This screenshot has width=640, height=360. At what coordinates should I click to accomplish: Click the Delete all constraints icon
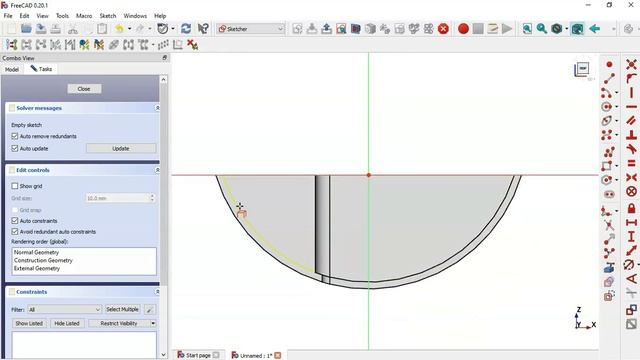pyautogui.click(x=192, y=44)
